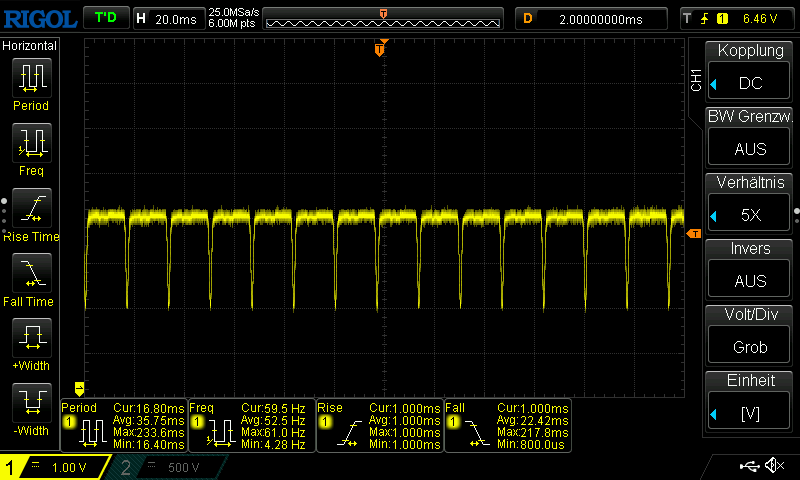Click the waveform memory overview bar
The image size is (800, 480).
click(x=383, y=19)
